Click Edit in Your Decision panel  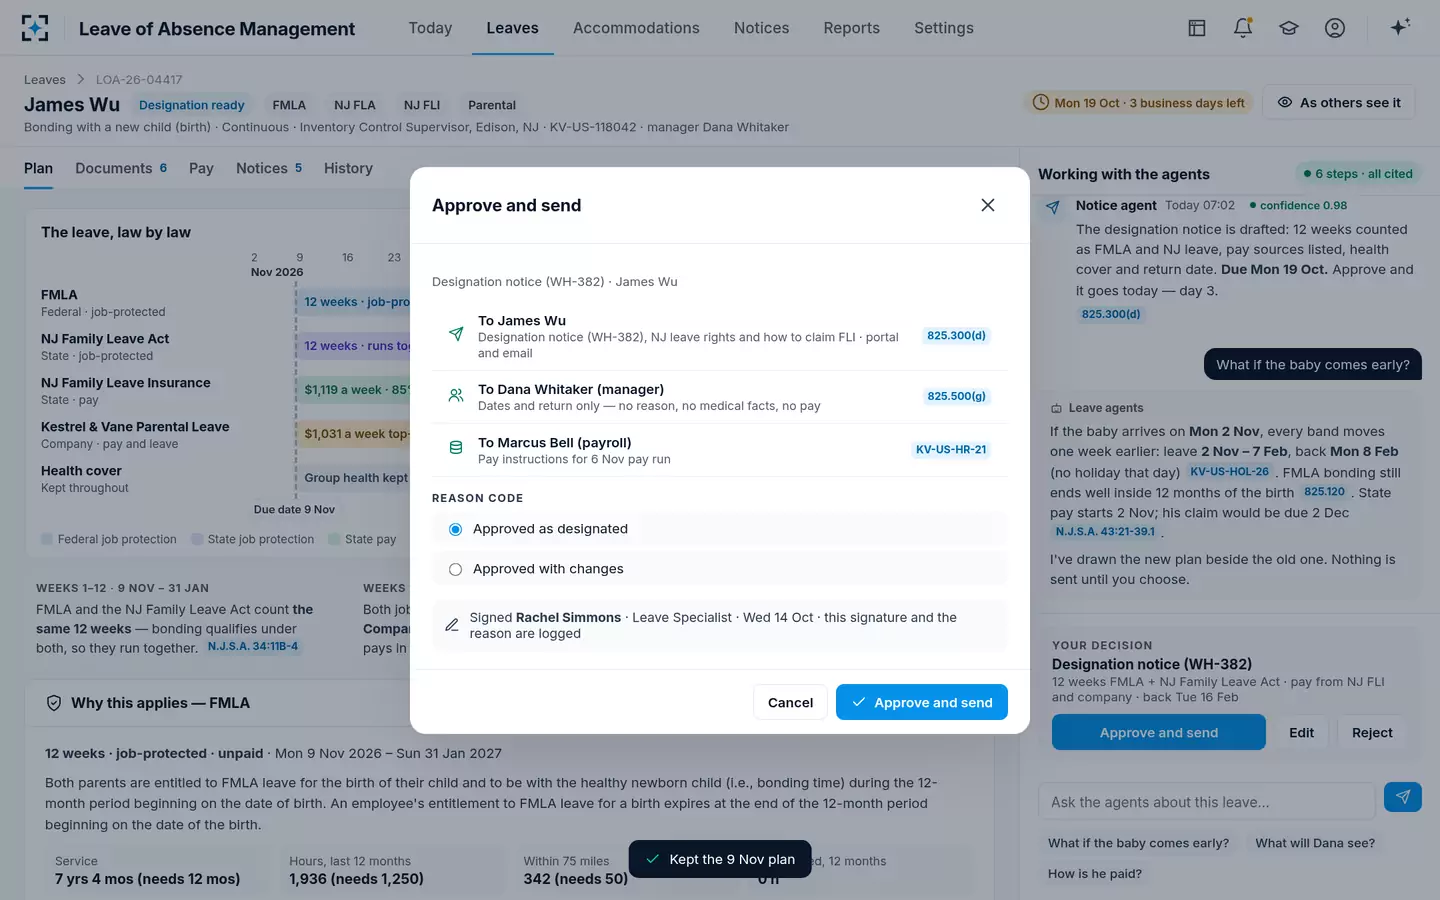pyautogui.click(x=1301, y=732)
